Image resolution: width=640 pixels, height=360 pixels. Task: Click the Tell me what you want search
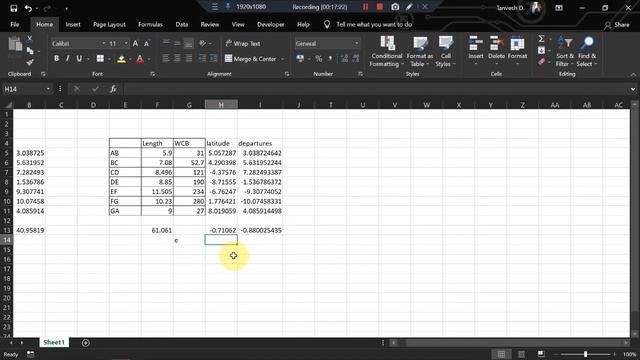point(374,24)
